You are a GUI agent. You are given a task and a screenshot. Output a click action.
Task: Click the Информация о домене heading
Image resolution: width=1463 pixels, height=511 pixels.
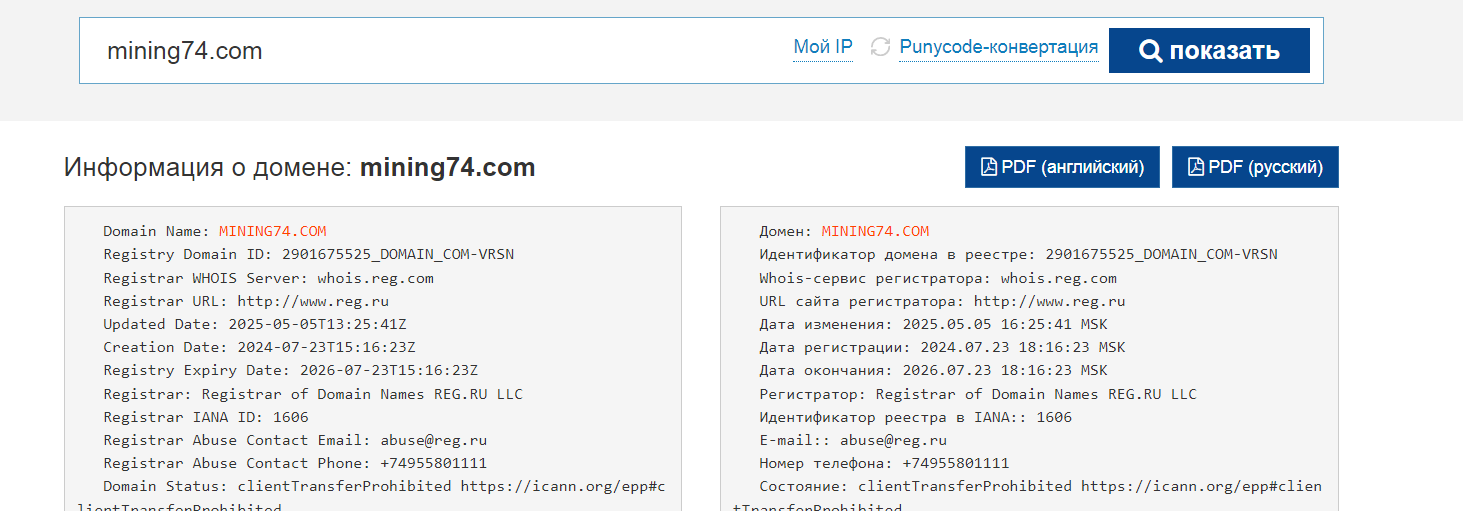point(299,167)
